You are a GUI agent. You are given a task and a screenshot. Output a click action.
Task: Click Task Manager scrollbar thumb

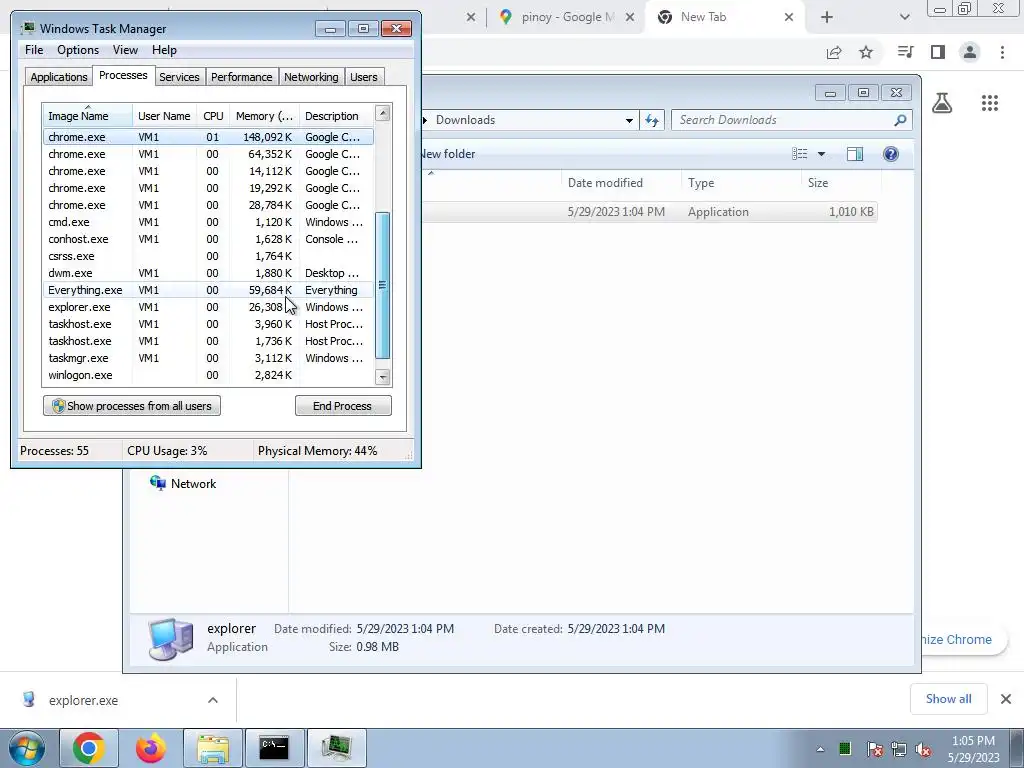coord(383,285)
